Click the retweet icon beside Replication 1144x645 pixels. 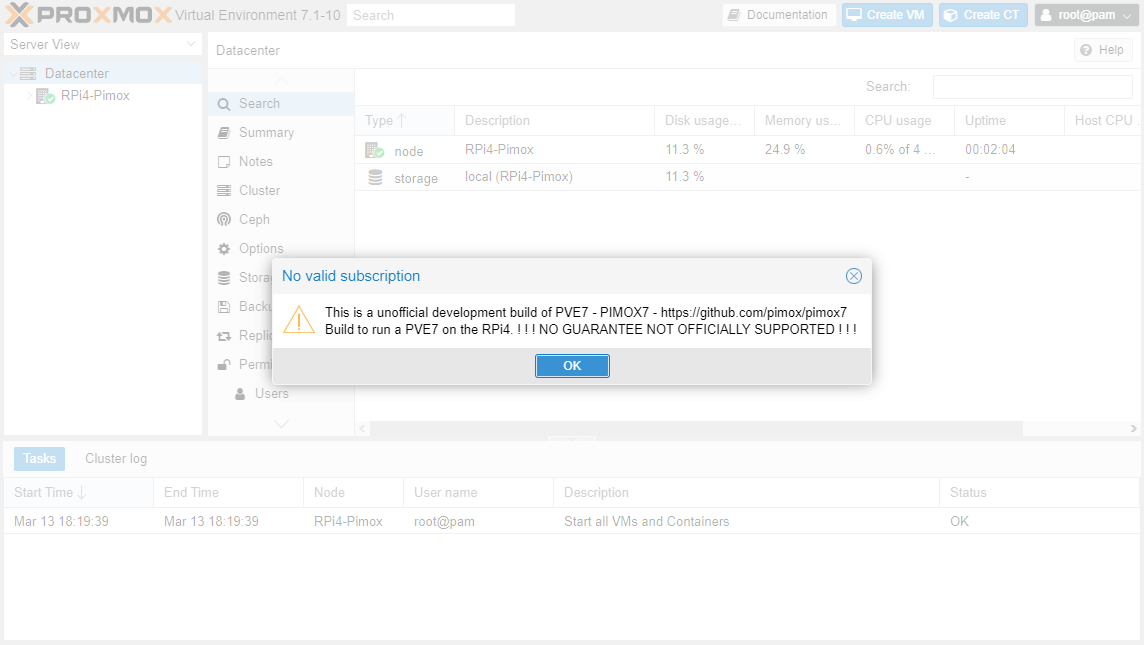[x=224, y=336]
